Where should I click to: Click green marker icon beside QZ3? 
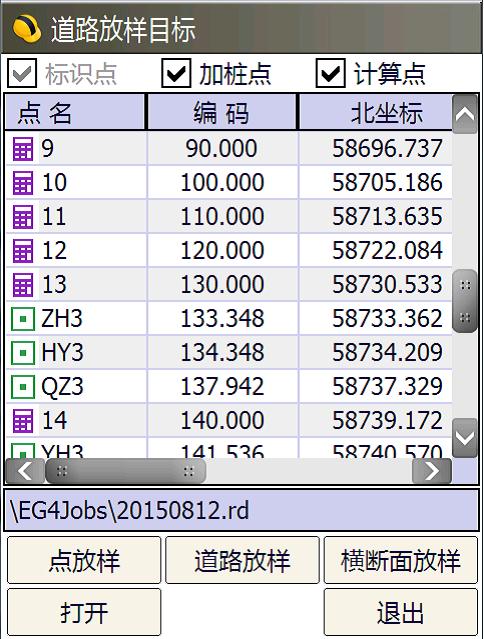23,387
